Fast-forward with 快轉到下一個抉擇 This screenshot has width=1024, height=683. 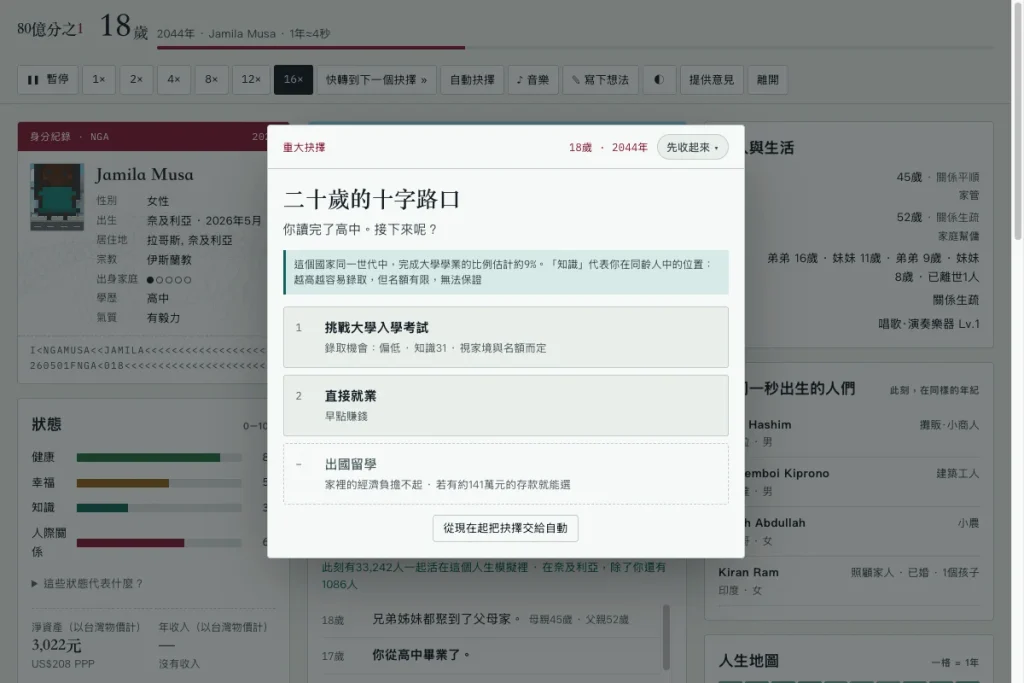(x=376, y=80)
